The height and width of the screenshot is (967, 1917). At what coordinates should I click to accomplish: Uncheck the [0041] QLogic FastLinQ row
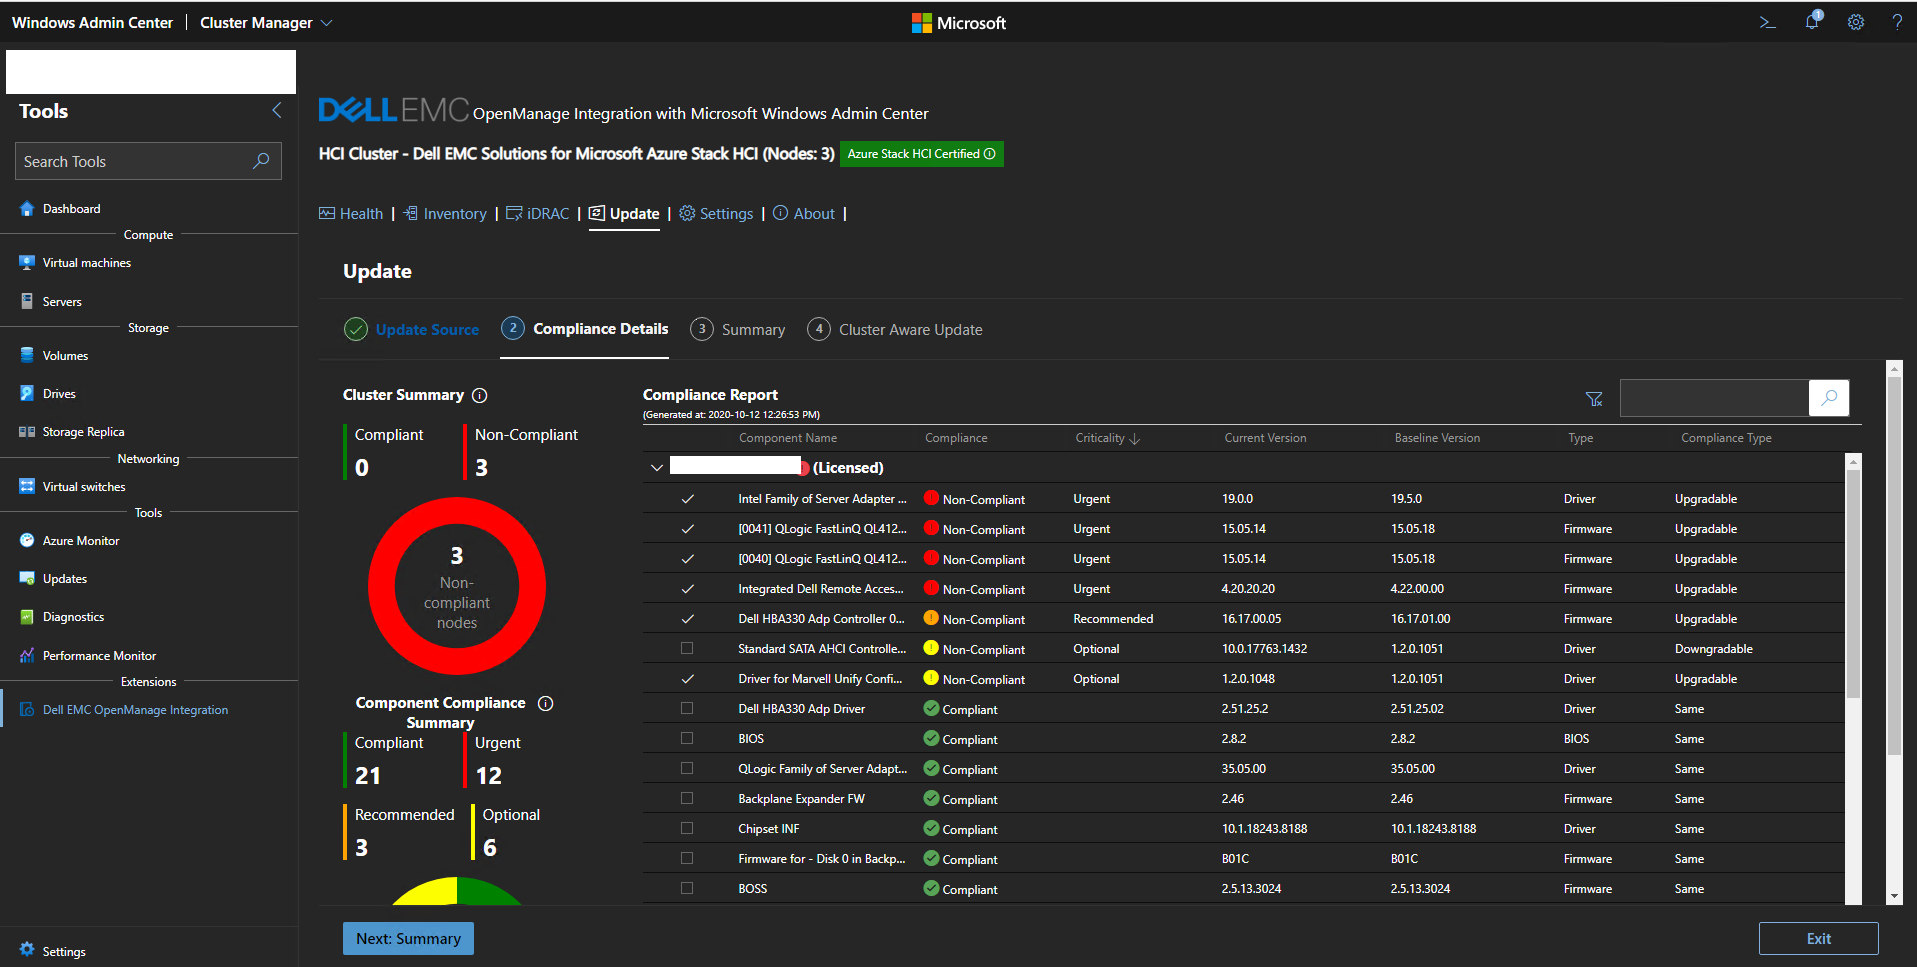pyautogui.click(x=687, y=529)
